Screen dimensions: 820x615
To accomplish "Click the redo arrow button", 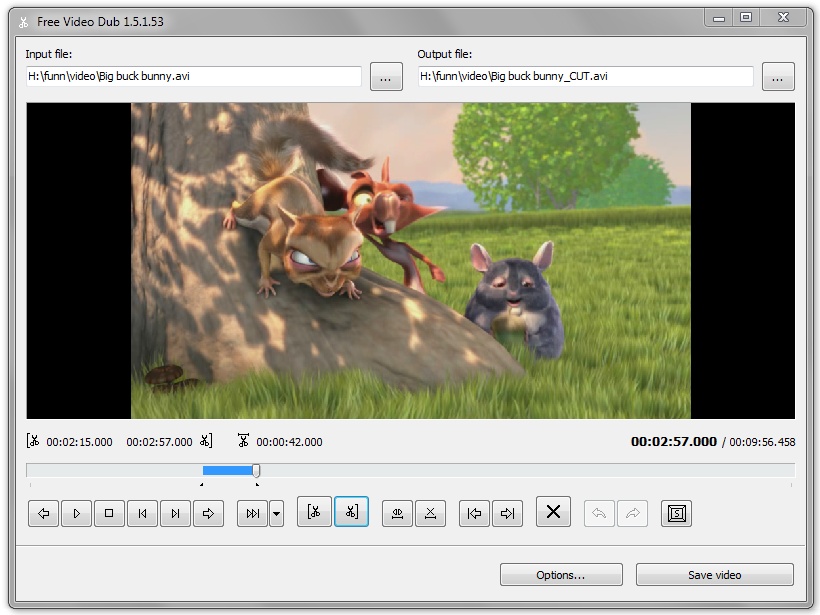I will pyautogui.click(x=632, y=514).
